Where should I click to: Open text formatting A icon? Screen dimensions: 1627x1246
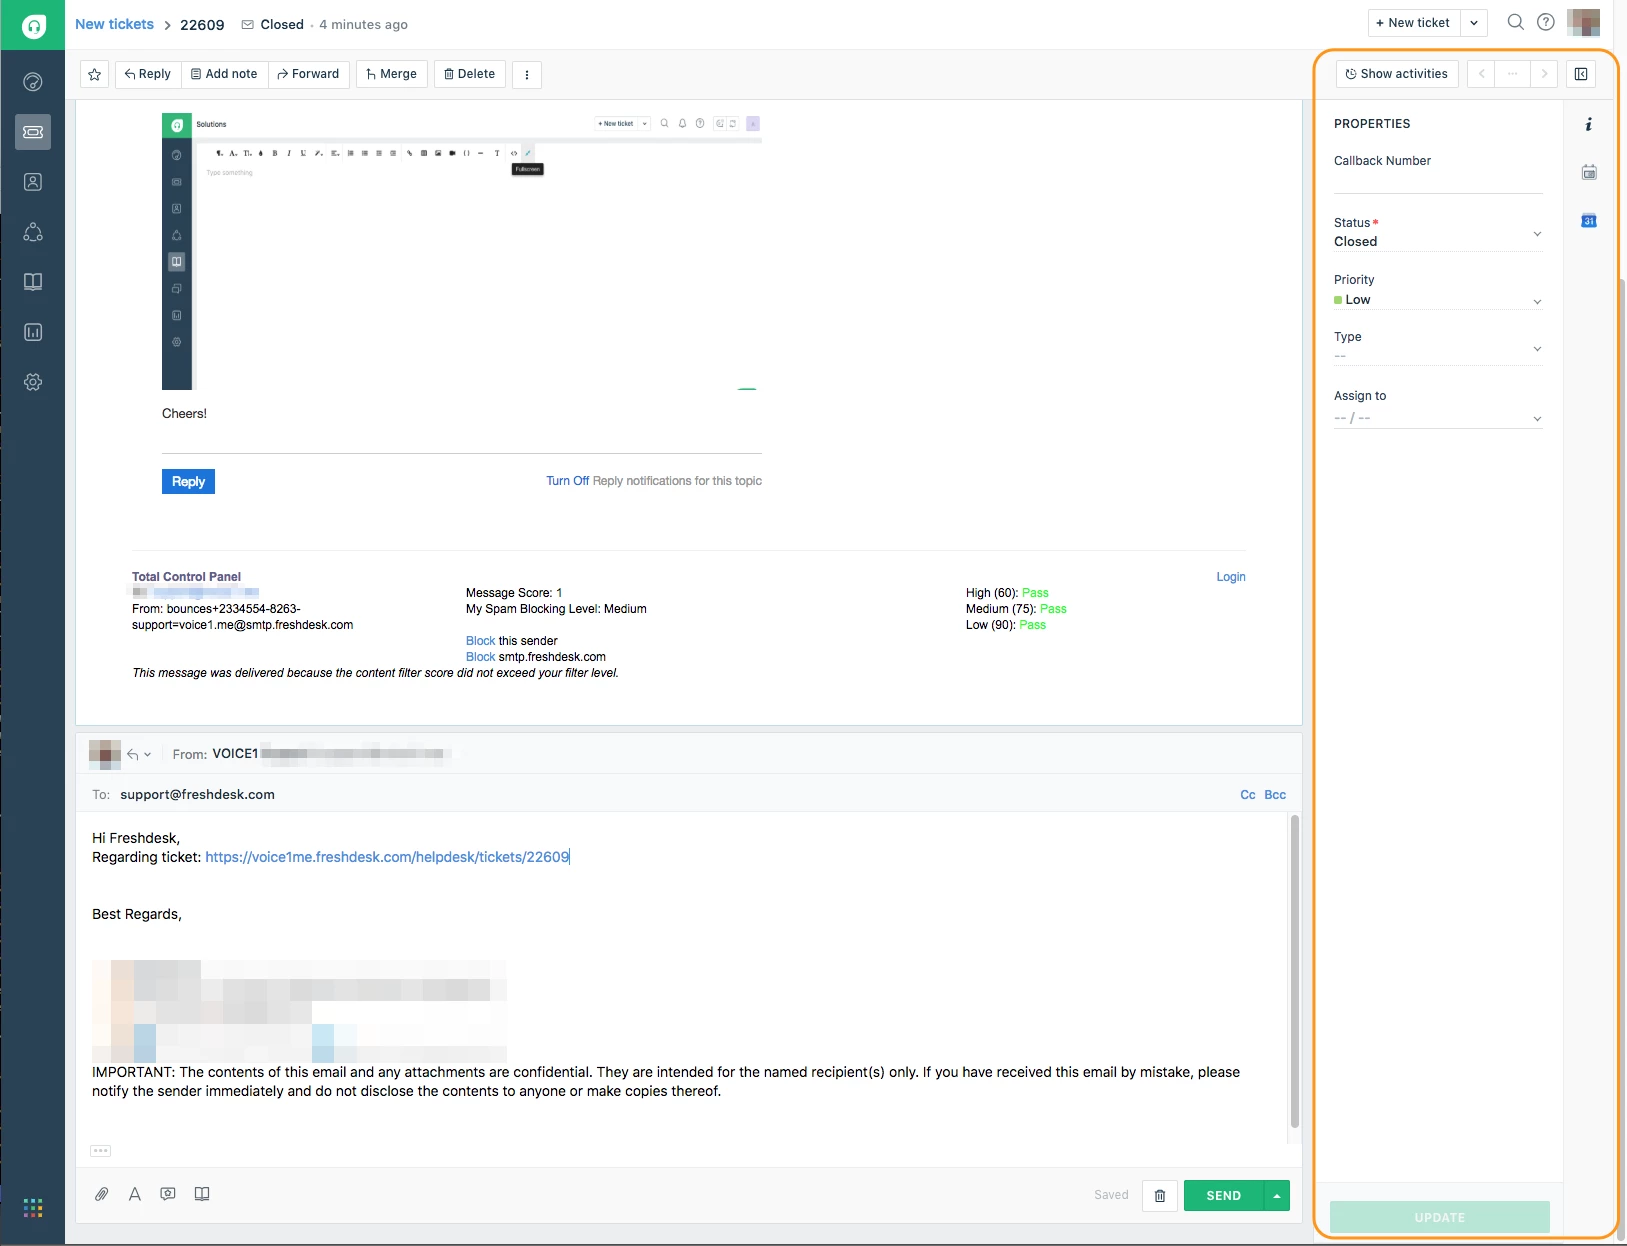(135, 1194)
